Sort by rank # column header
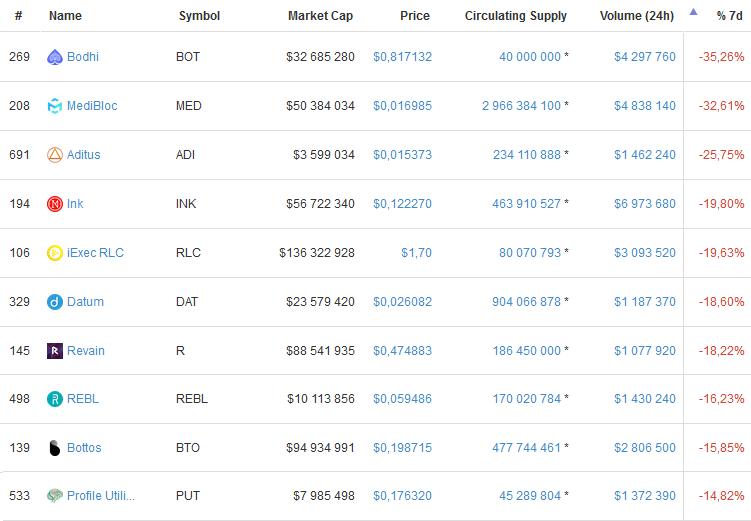This screenshot has width=751, height=521. click(x=18, y=16)
